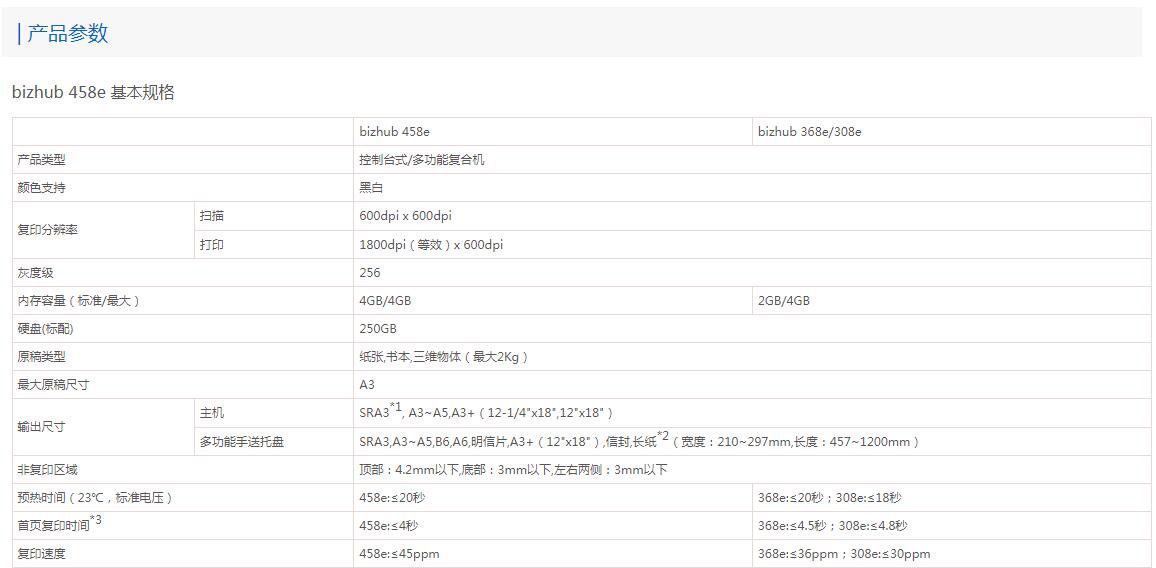Select the 最大原稿尺寸 row label
1156x568 pixels.
click(53, 384)
